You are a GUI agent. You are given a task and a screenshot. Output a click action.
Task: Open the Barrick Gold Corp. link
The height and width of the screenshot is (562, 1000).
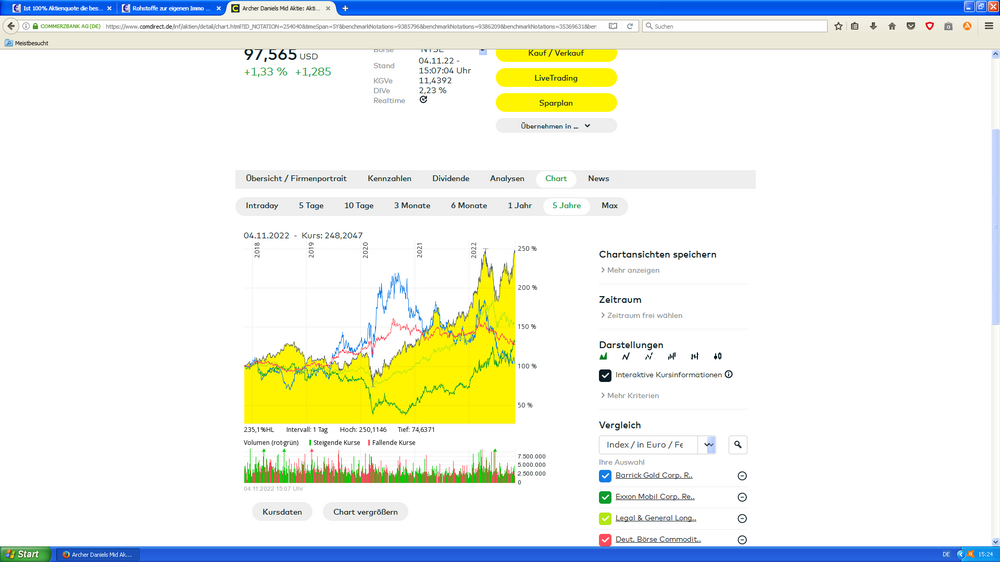point(654,475)
